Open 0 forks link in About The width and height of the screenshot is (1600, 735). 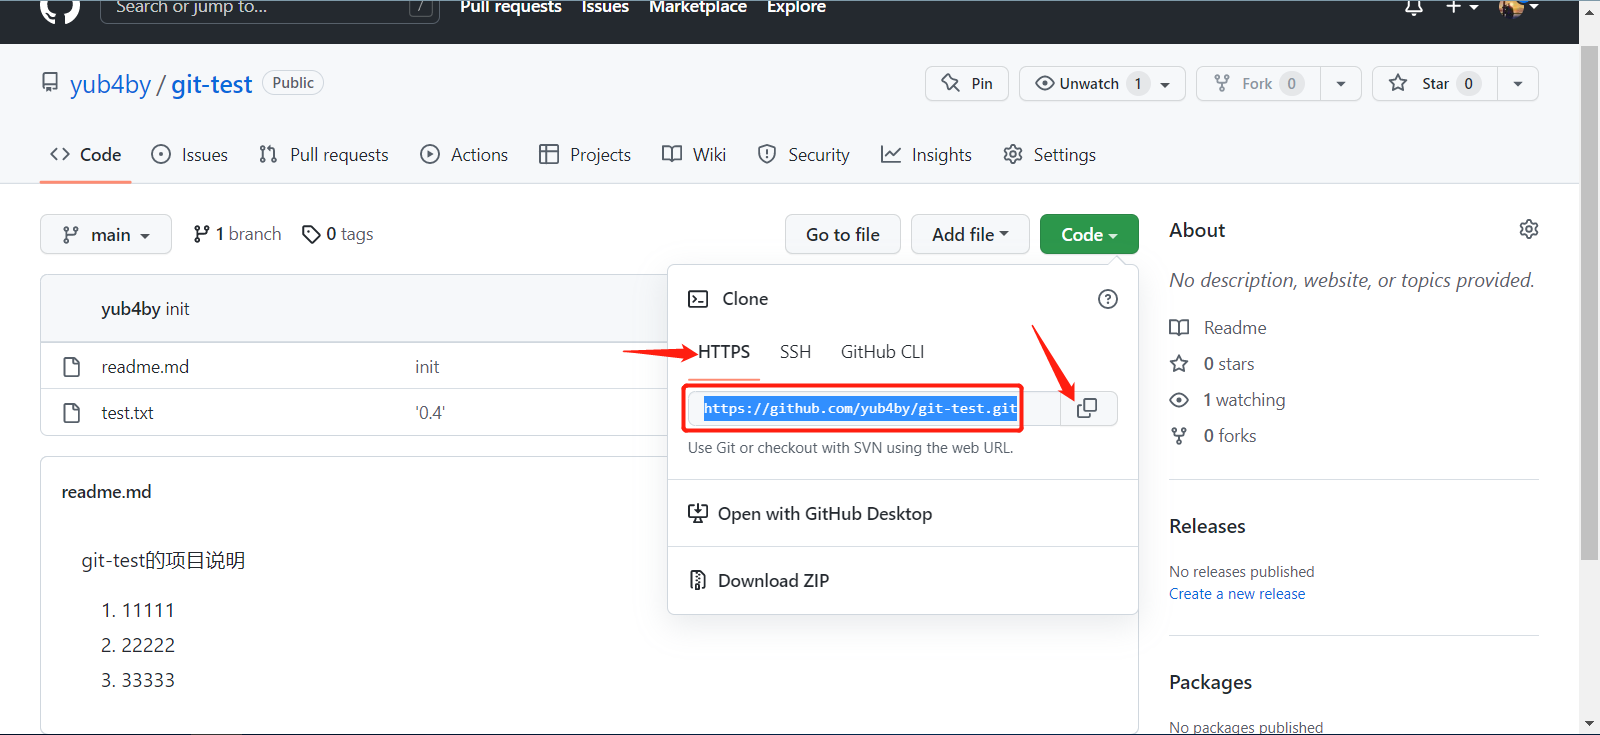[x=1230, y=436]
